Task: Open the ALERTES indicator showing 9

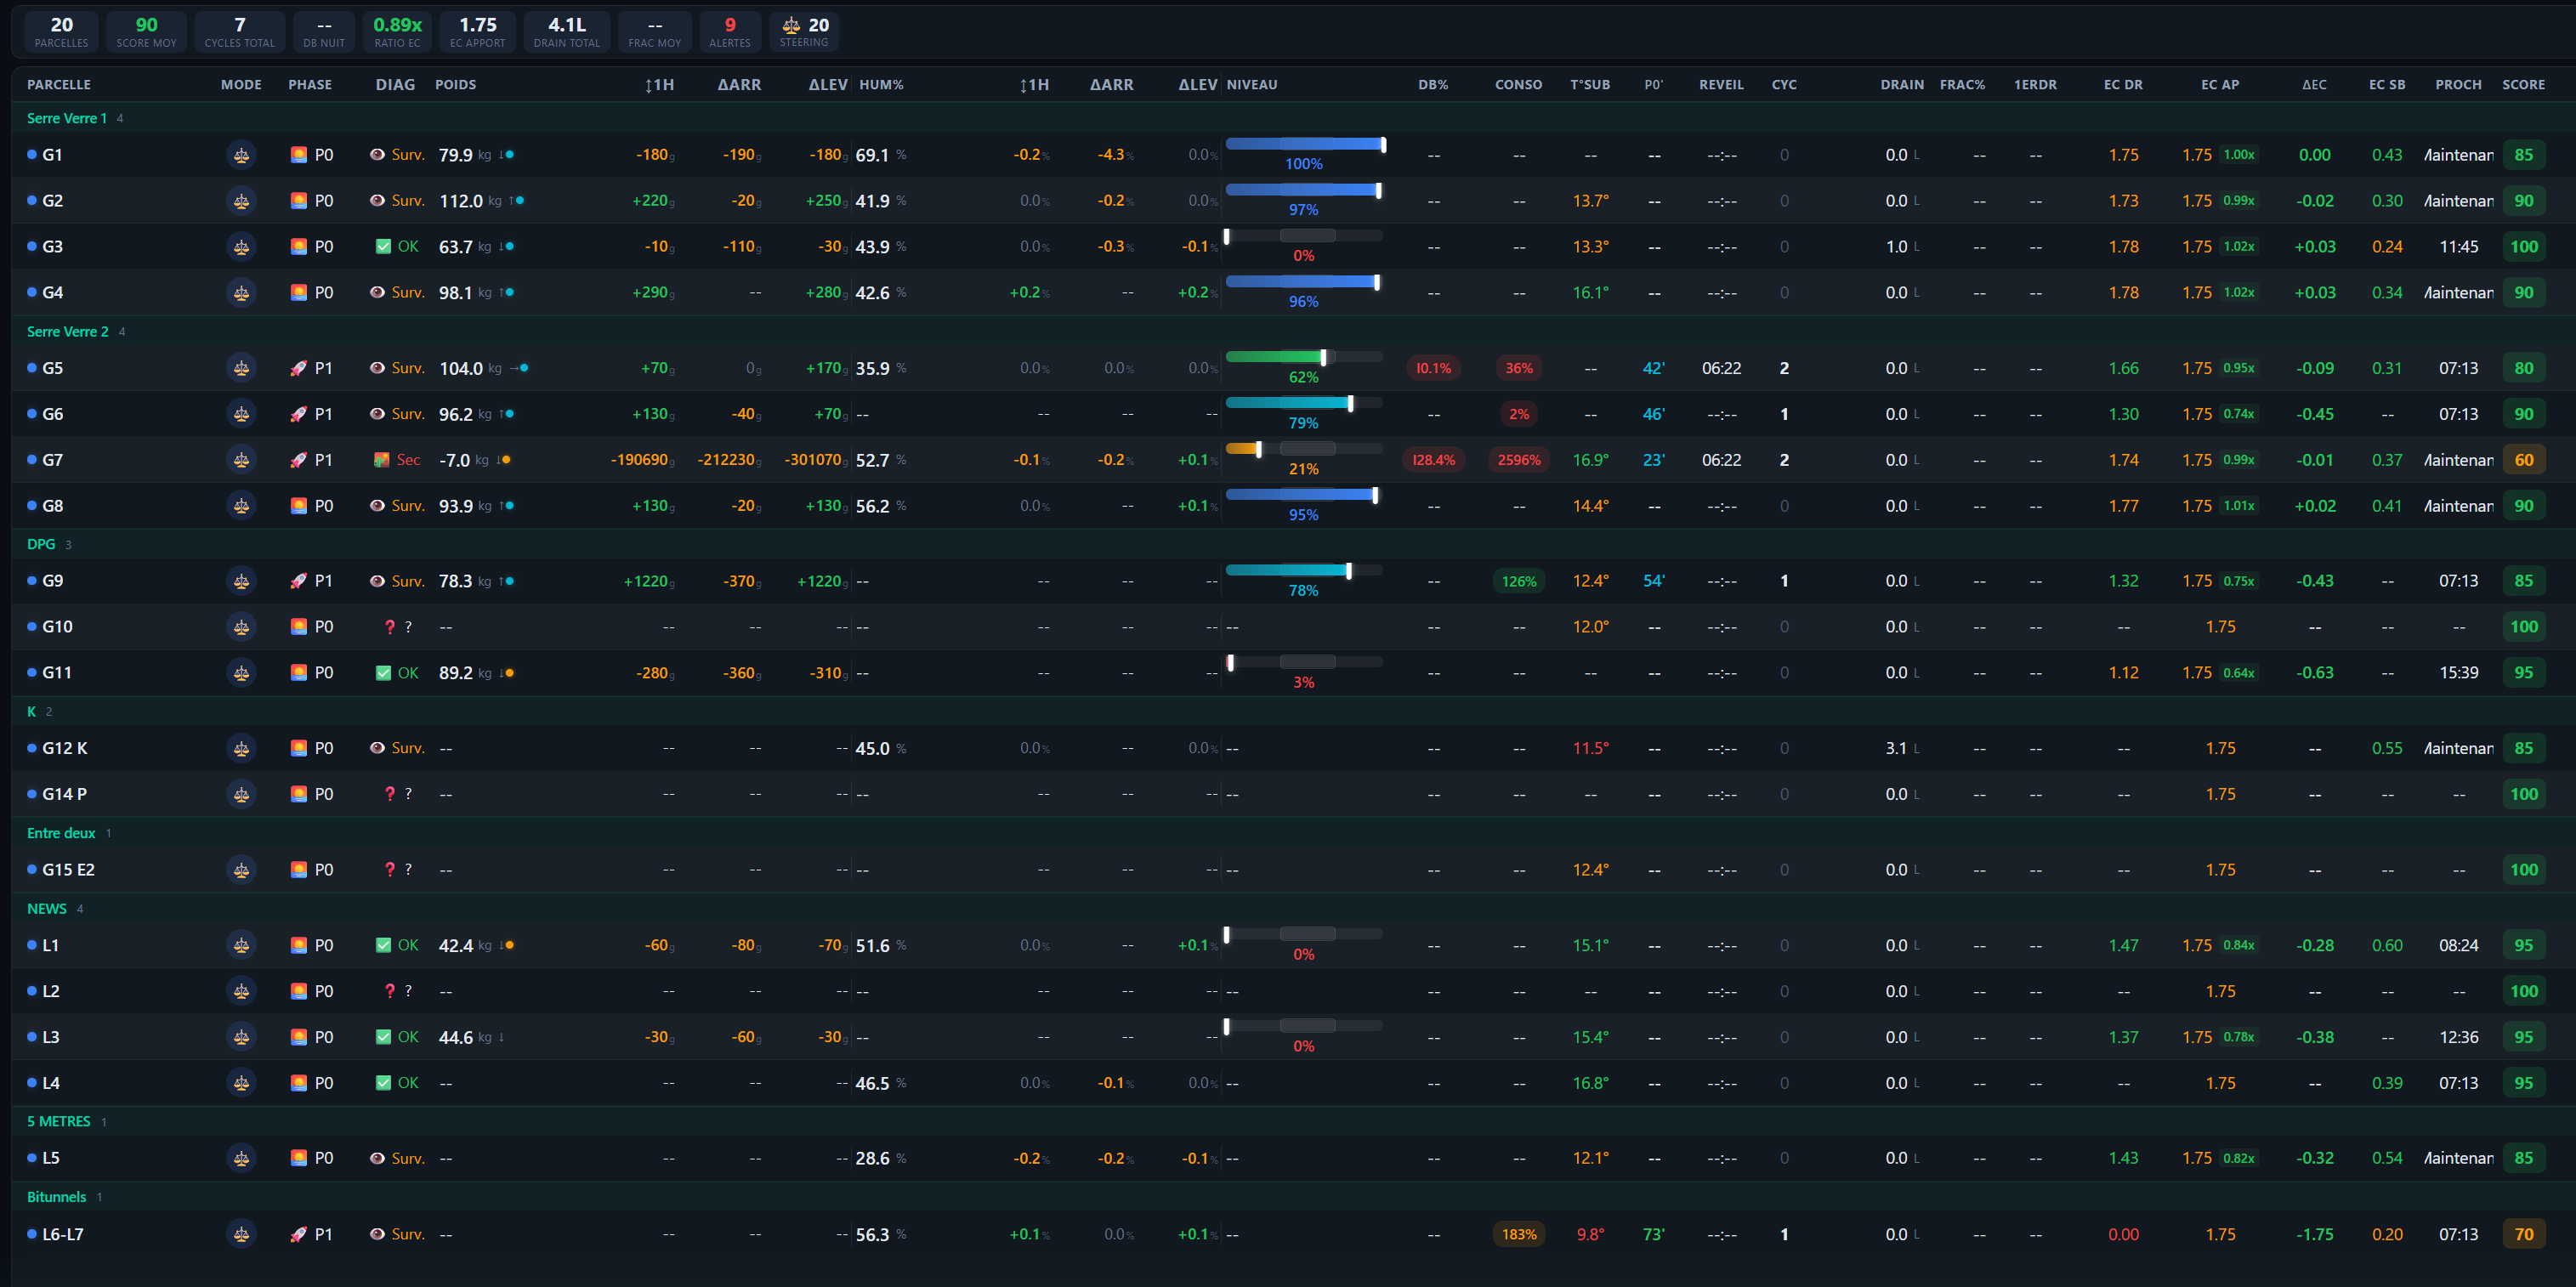Action: click(729, 31)
